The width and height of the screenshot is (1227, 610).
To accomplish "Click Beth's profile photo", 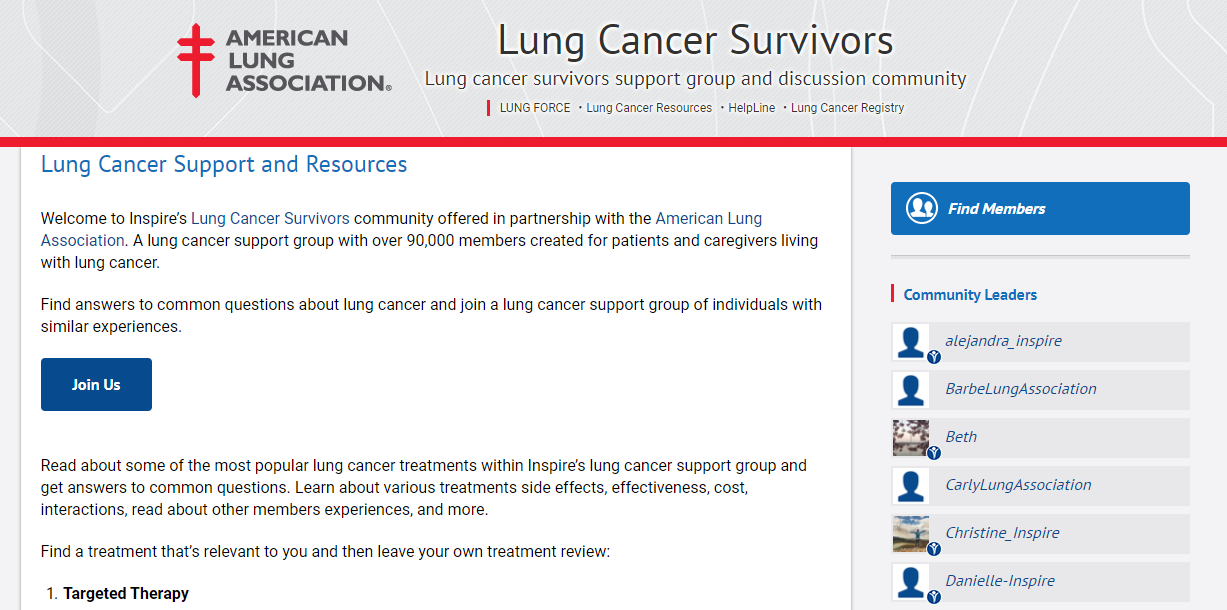I will (911, 438).
